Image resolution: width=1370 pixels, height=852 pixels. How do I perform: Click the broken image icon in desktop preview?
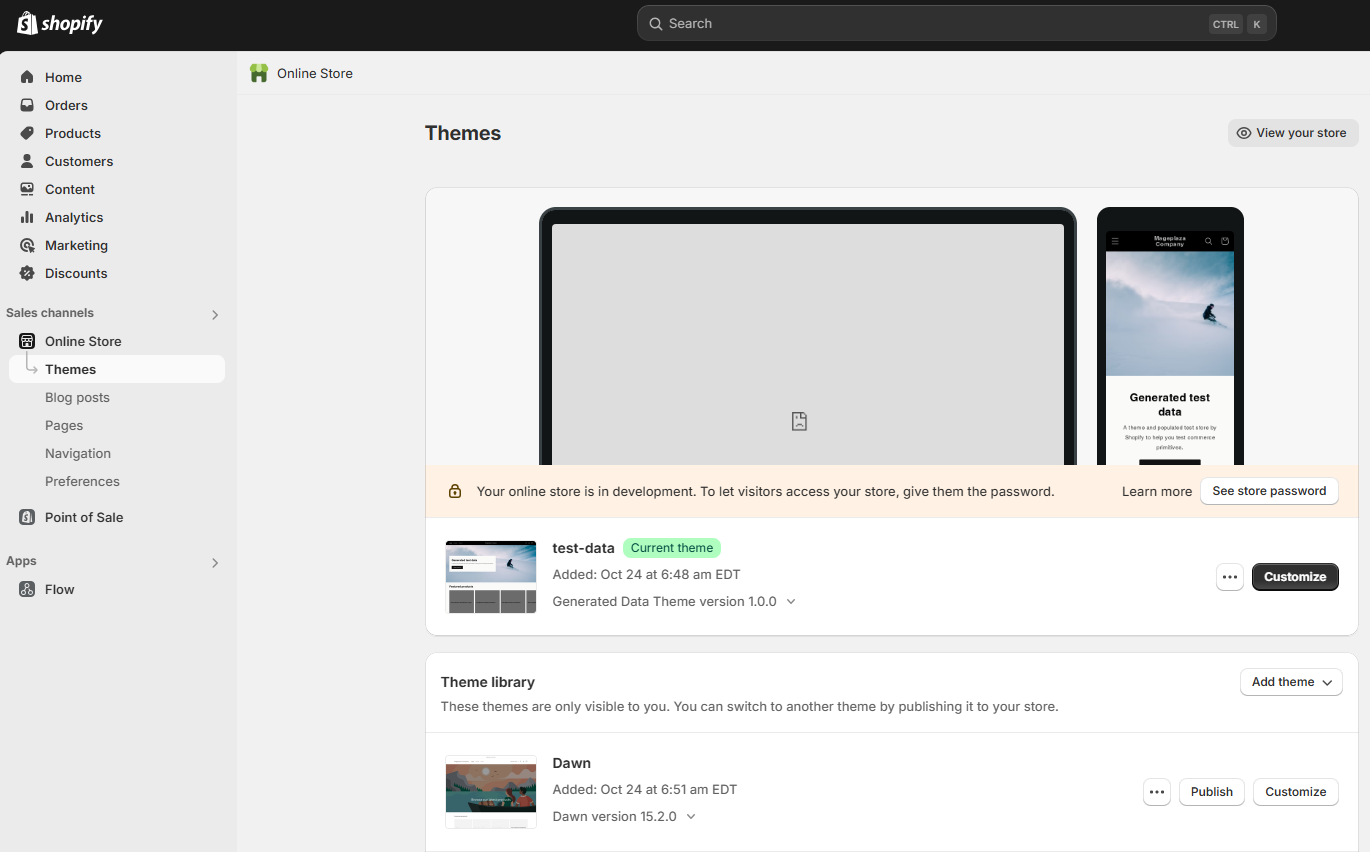click(799, 421)
